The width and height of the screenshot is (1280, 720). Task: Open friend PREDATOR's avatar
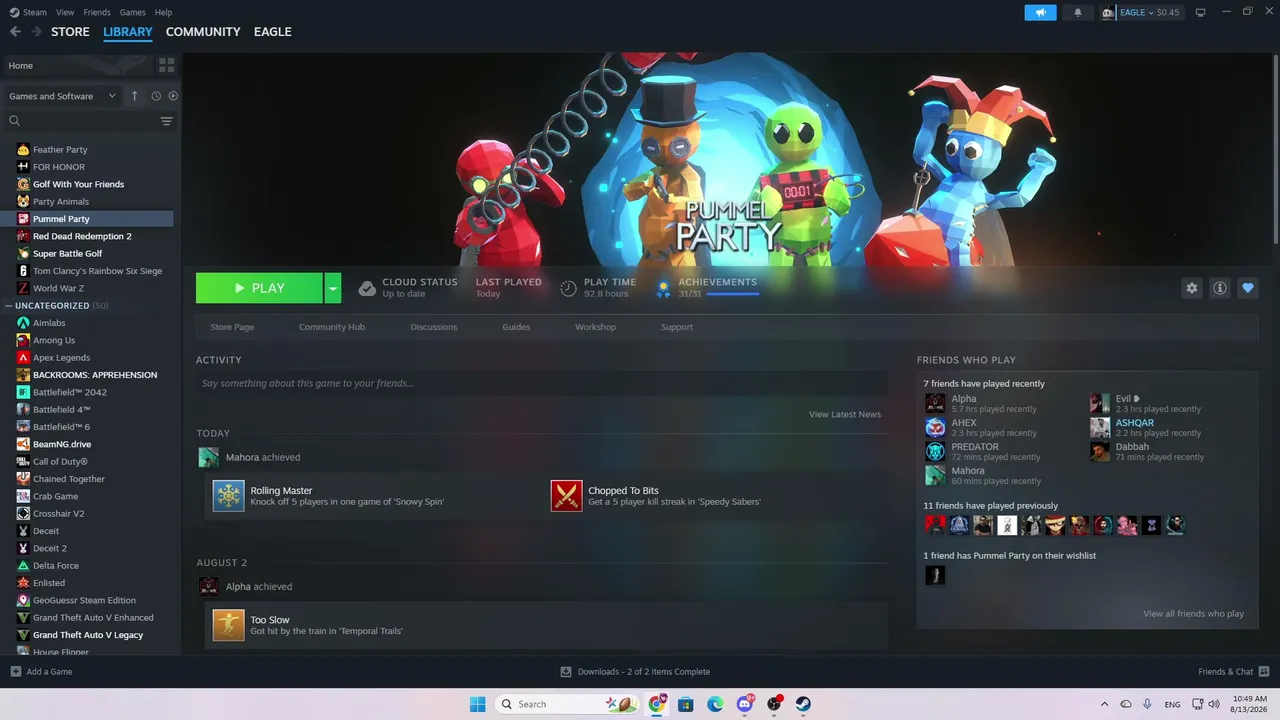pyautogui.click(x=935, y=452)
